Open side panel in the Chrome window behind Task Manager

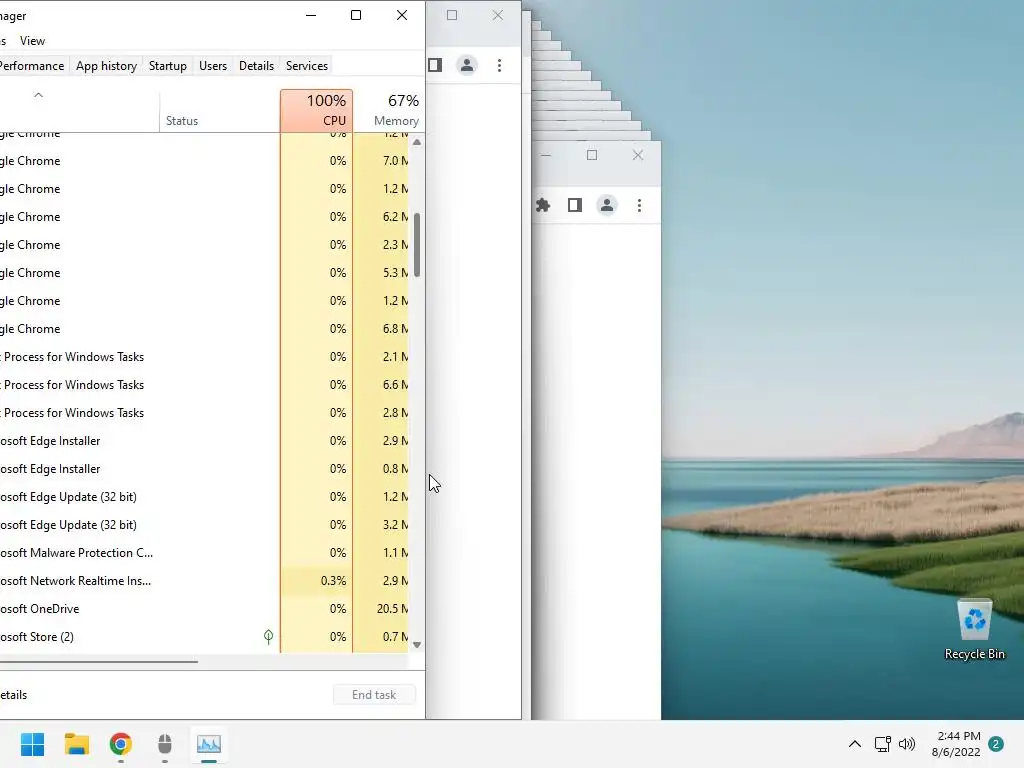pyautogui.click(x=436, y=65)
